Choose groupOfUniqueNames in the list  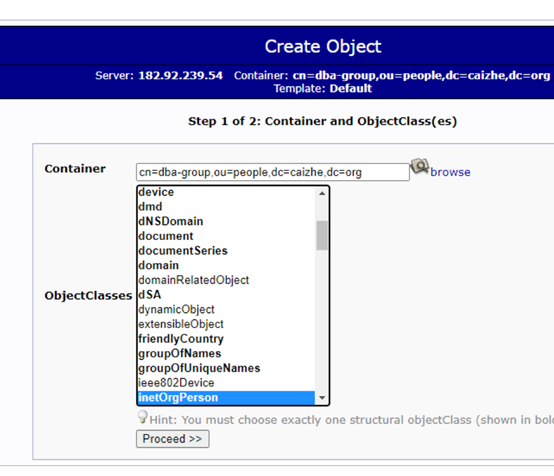[x=226, y=368]
